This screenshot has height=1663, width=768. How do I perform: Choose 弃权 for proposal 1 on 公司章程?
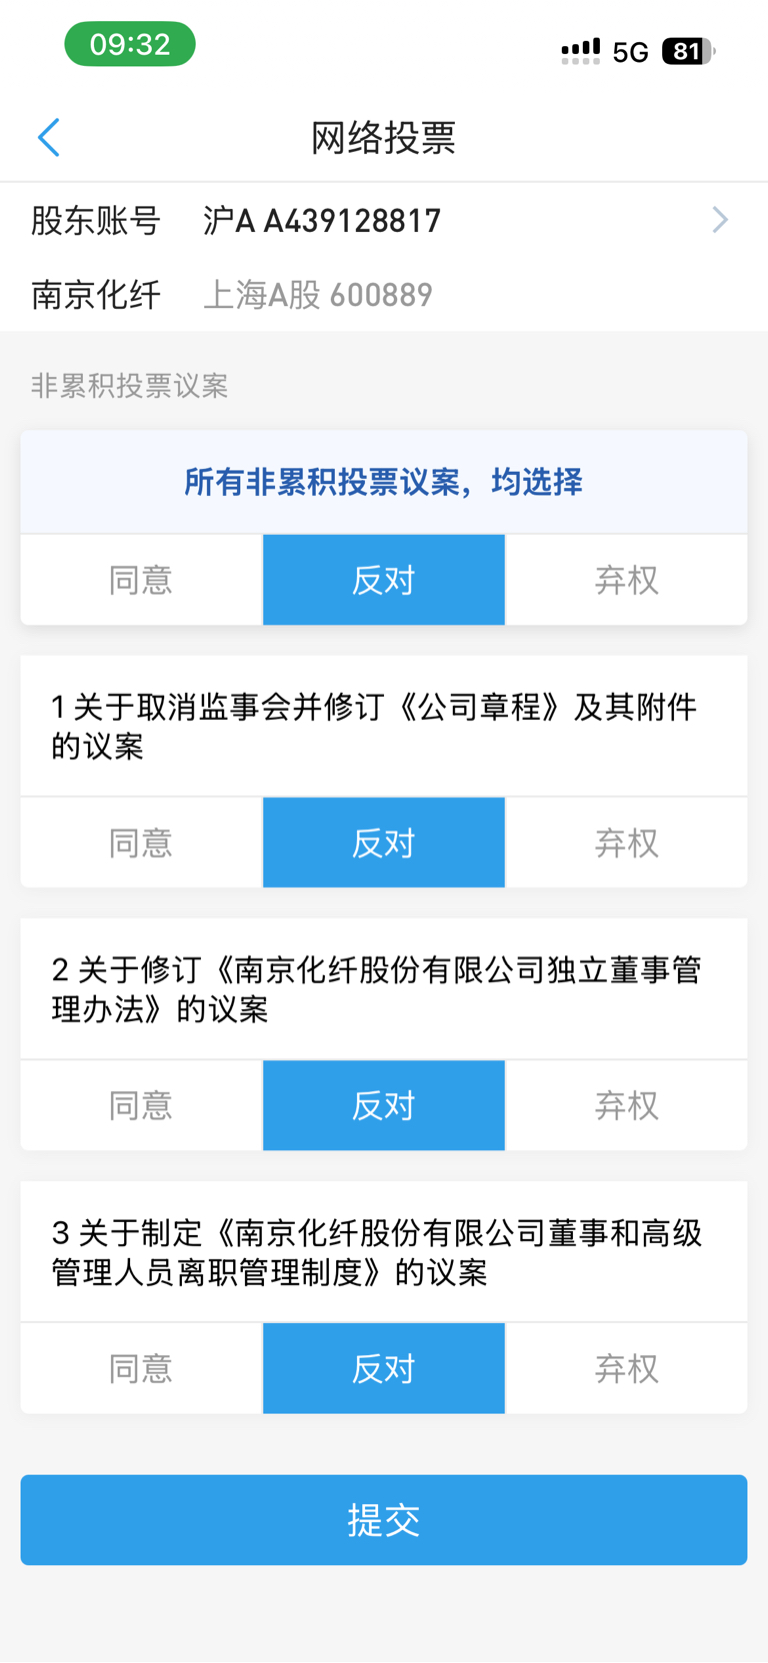pyautogui.click(x=627, y=843)
